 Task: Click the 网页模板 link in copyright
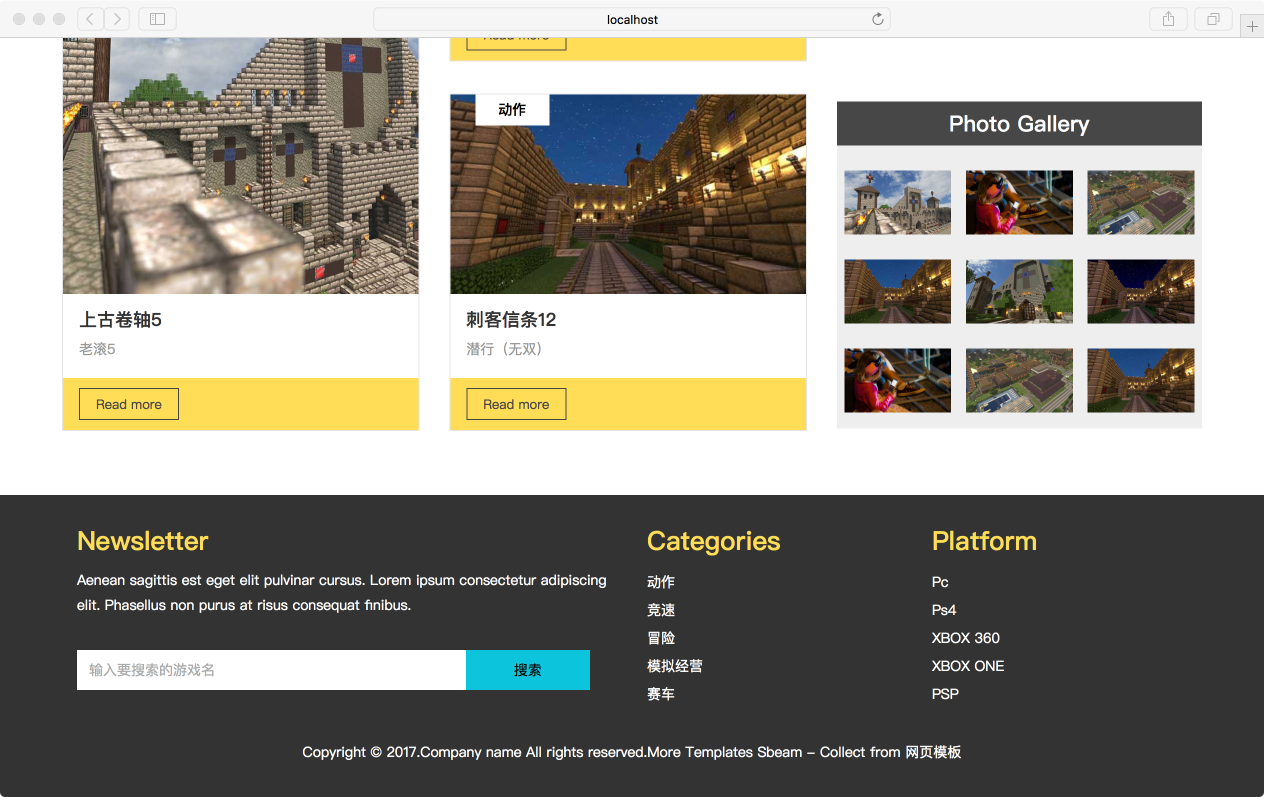point(933,752)
